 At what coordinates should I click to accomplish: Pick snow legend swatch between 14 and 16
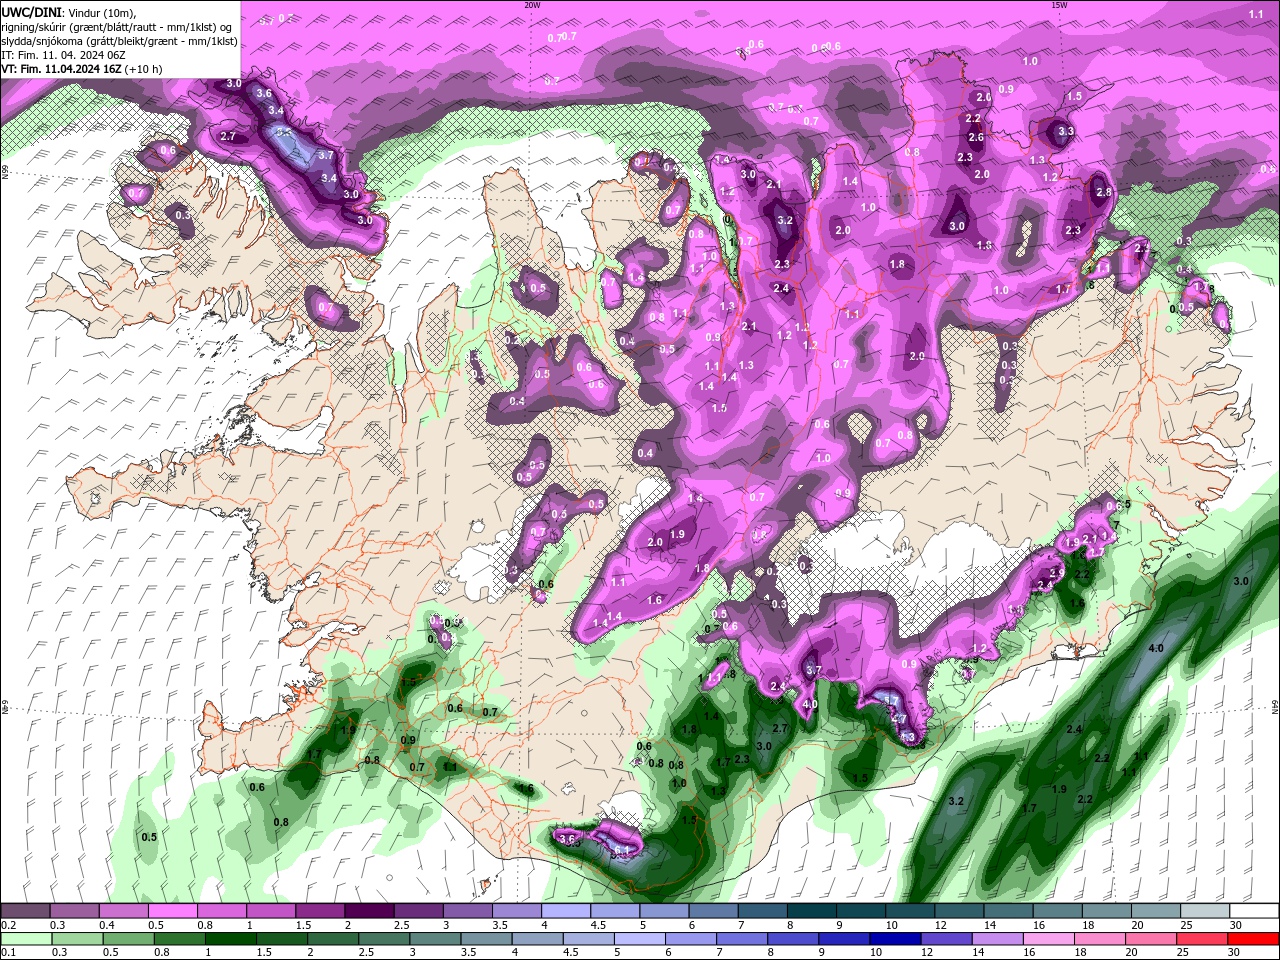(x=1010, y=911)
